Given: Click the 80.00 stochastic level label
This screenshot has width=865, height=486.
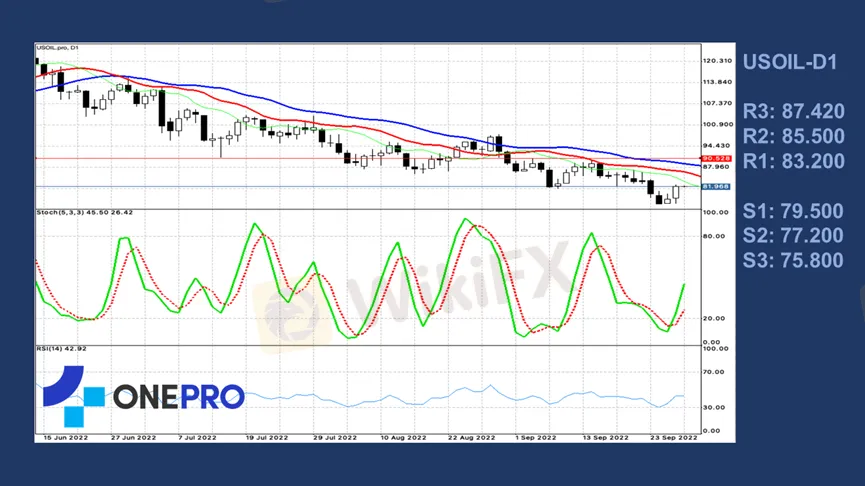Looking at the screenshot, I should [x=712, y=237].
